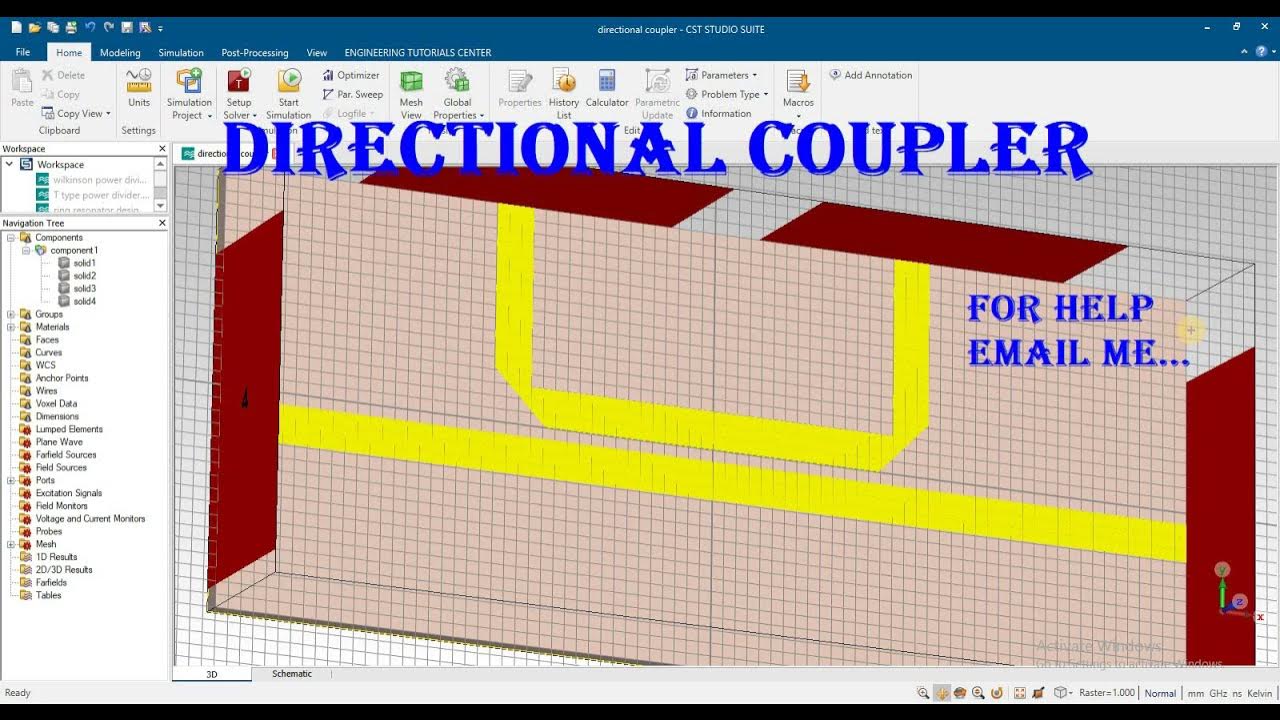Select 1D Results folder
1280x720 pixels.
click(56, 557)
